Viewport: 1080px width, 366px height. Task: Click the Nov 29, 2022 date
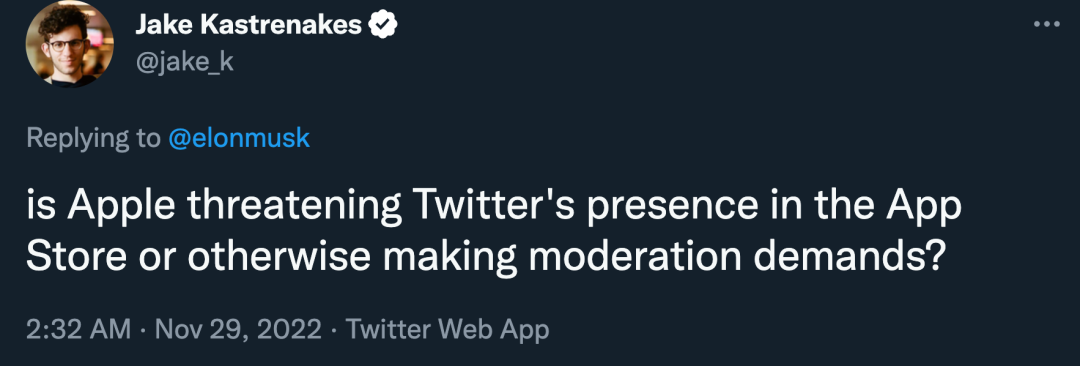click(238, 329)
